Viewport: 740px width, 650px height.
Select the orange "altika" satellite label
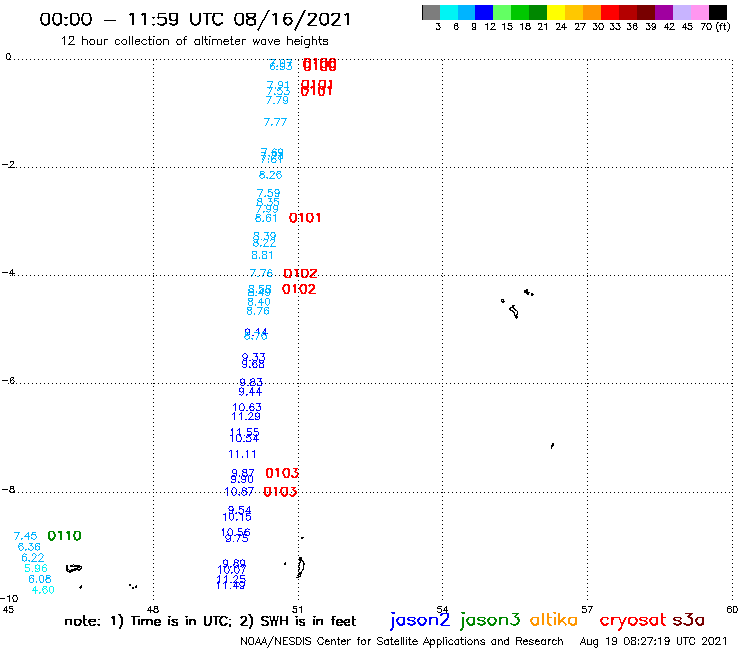click(554, 620)
